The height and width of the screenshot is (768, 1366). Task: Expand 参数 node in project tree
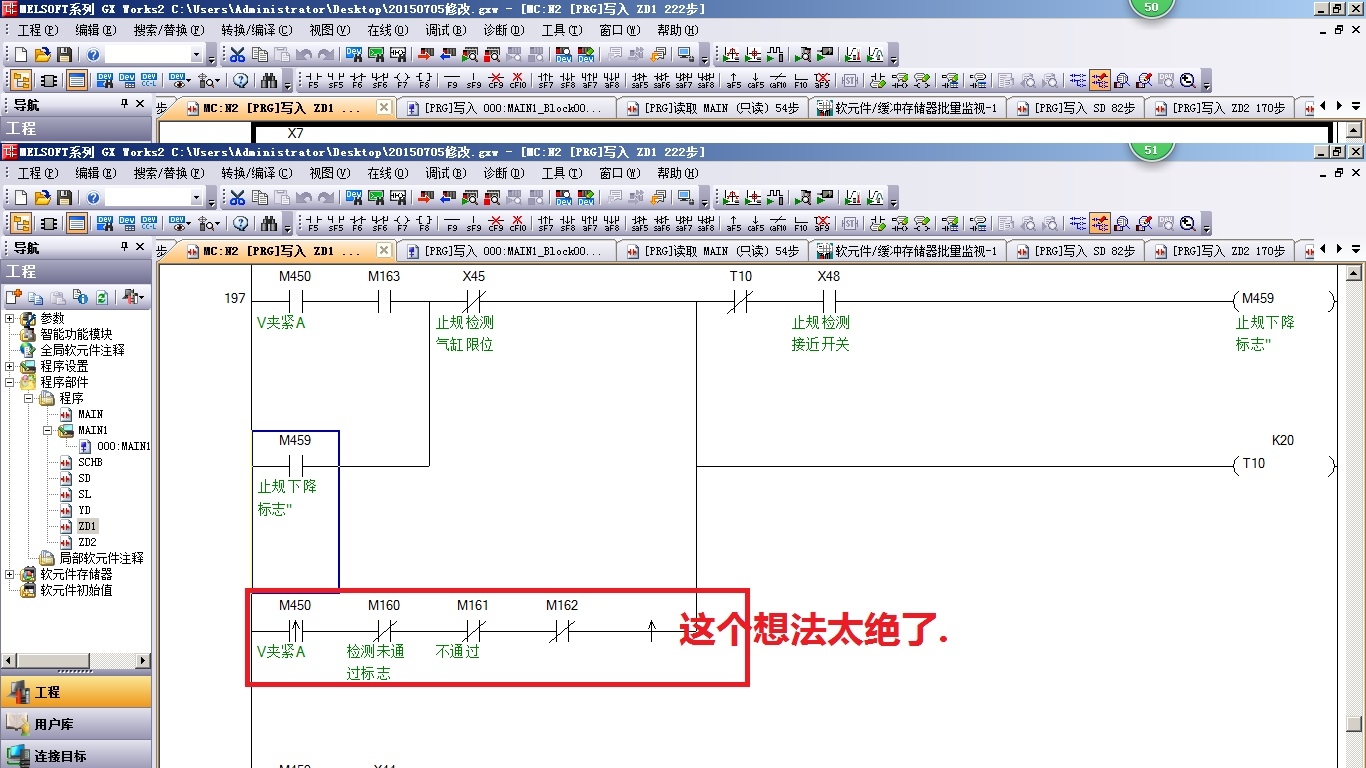[10, 319]
